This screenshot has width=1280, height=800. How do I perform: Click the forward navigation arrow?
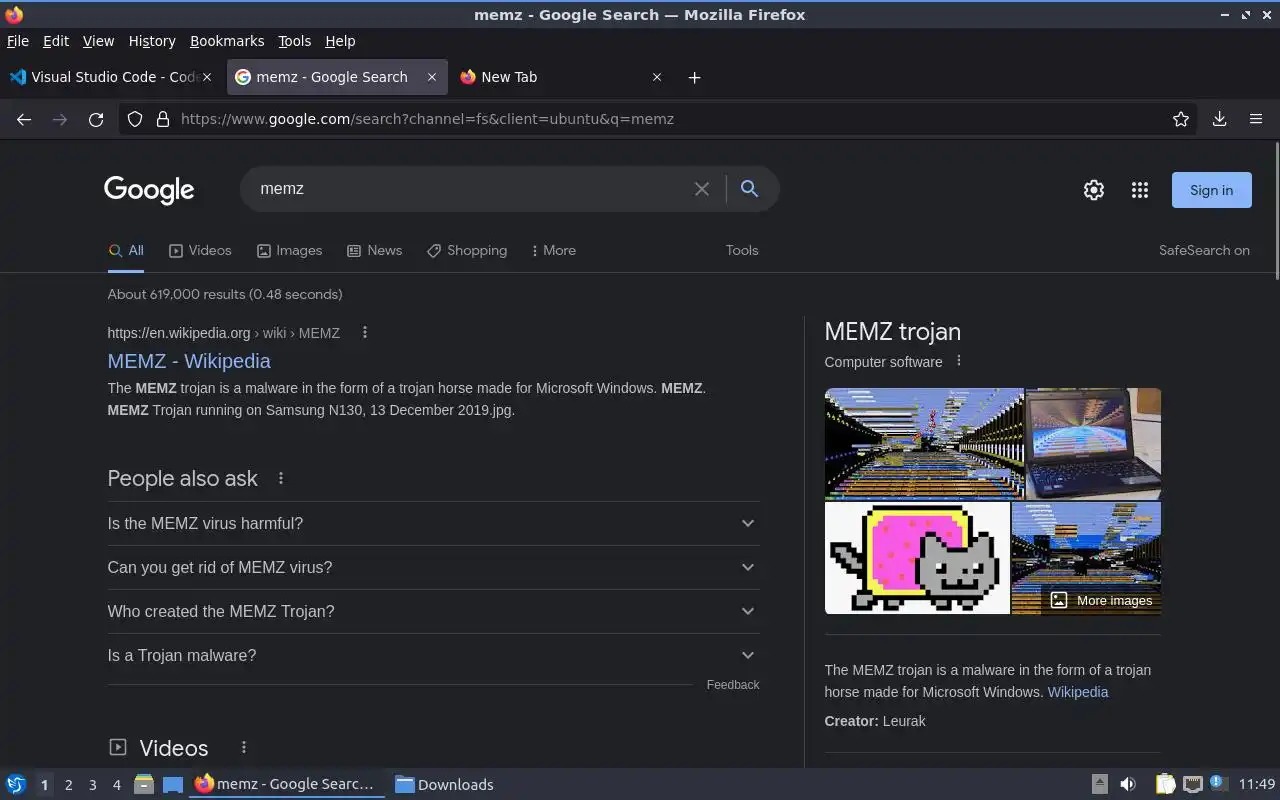point(60,119)
